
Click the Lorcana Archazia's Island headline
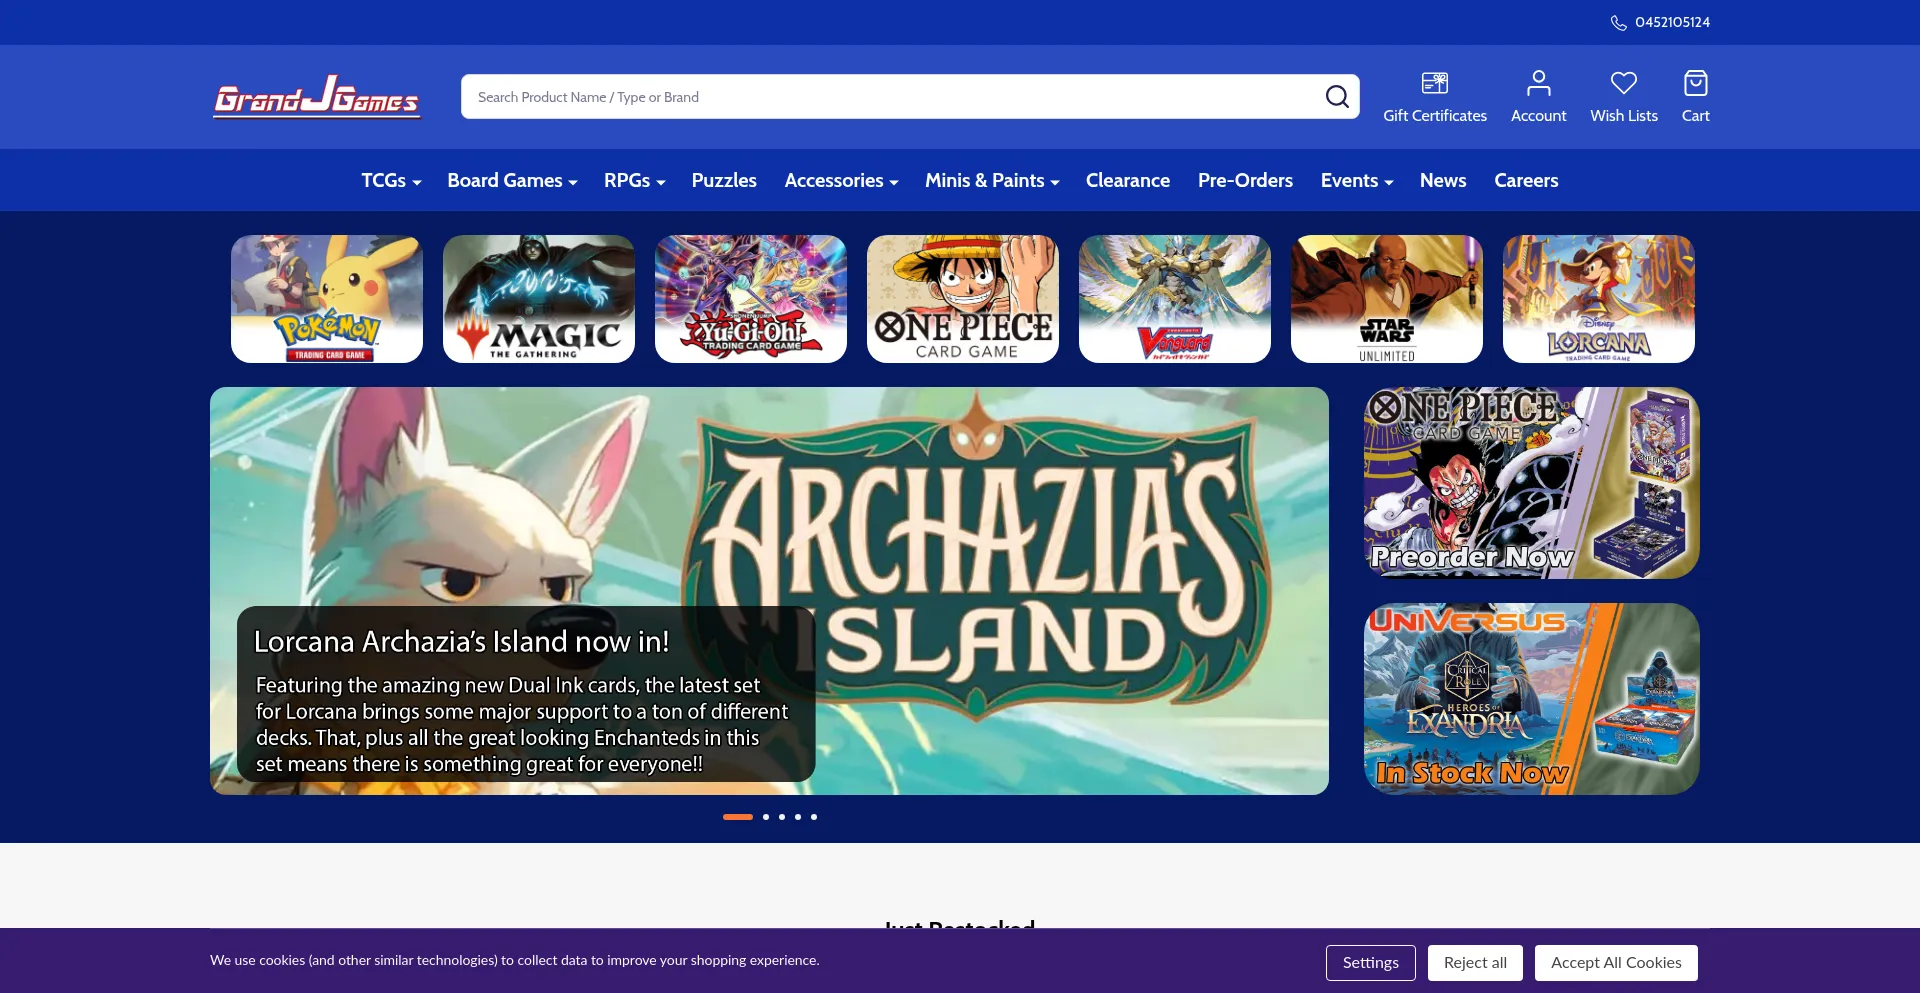(x=461, y=642)
